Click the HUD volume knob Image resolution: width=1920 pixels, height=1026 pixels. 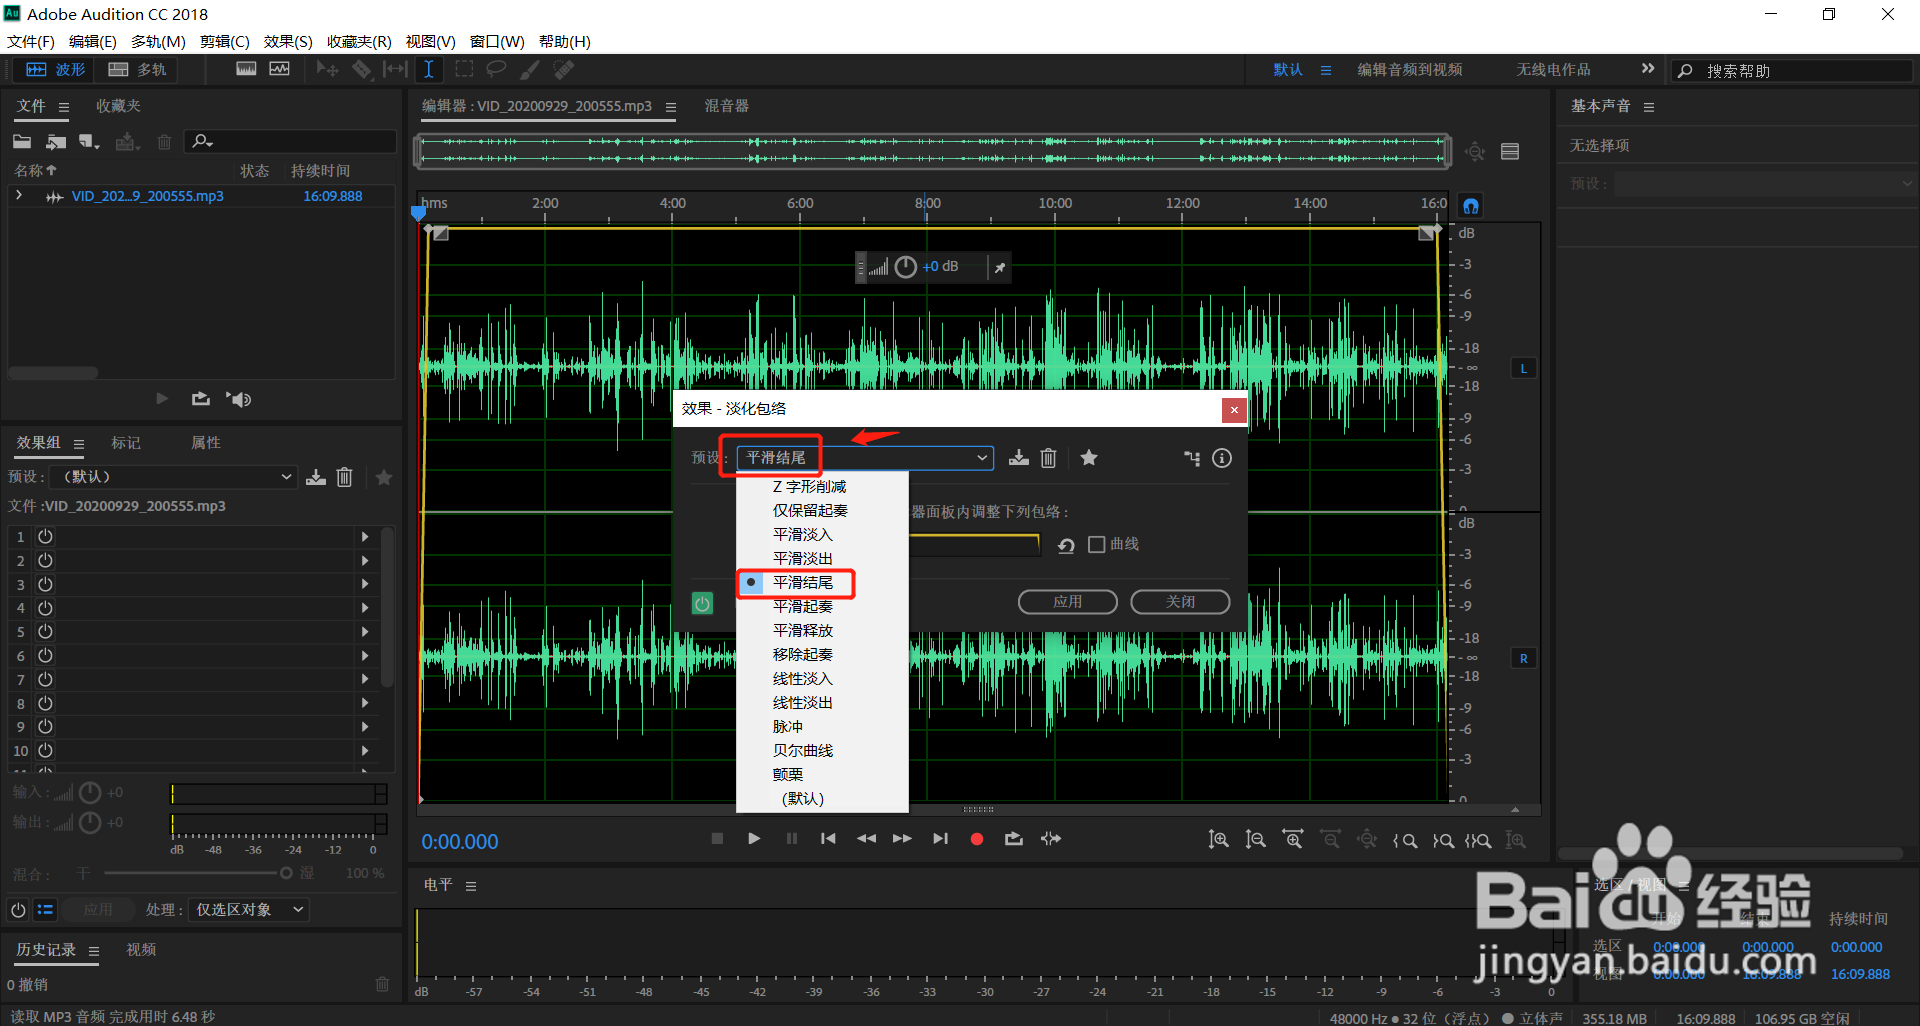pyautogui.click(x=906, y=267)
